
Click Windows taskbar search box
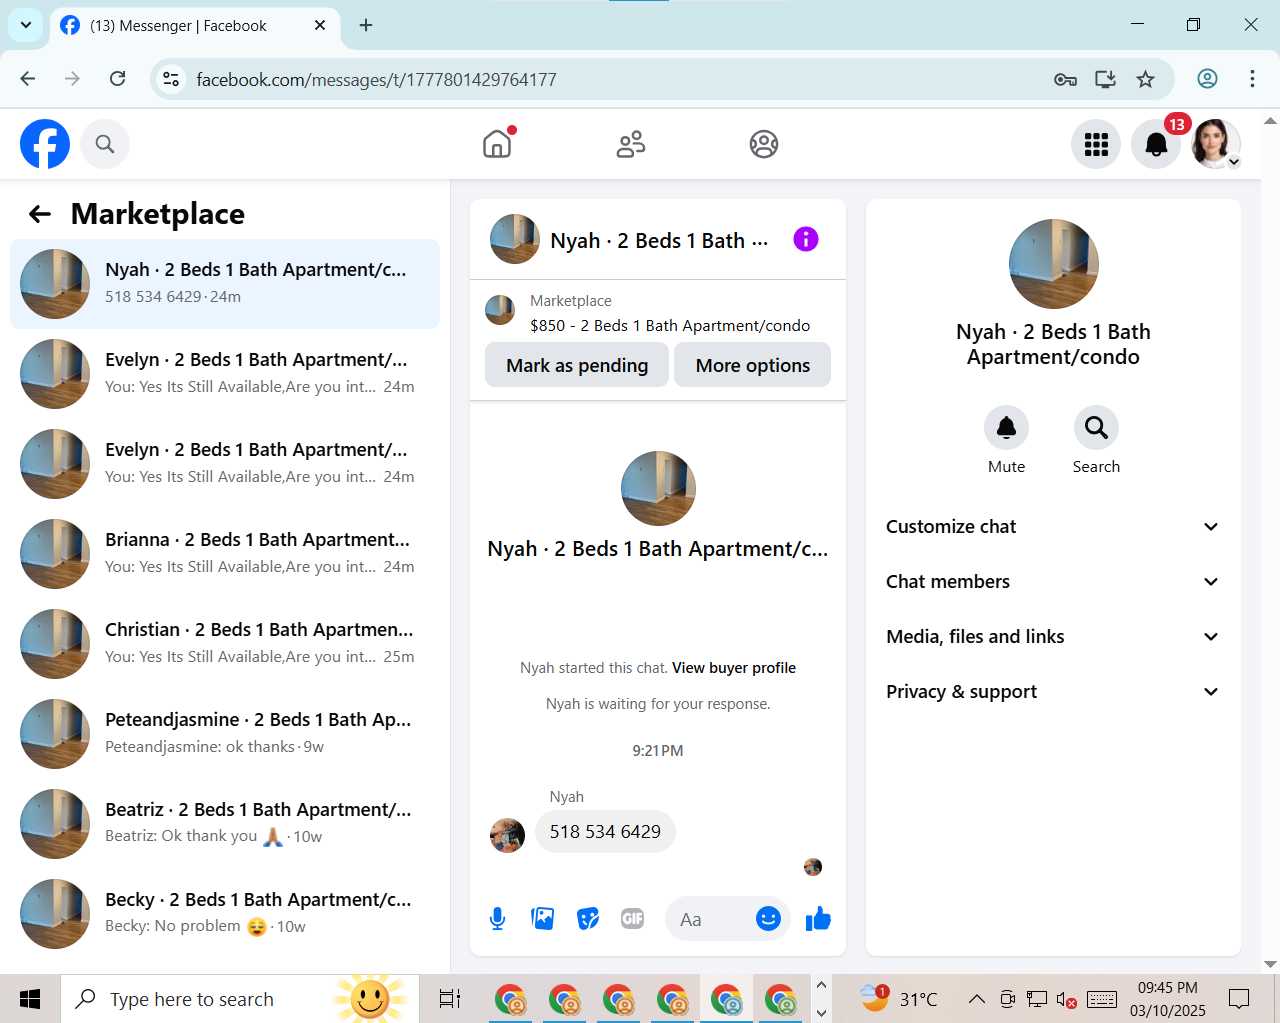coord(240,999)
